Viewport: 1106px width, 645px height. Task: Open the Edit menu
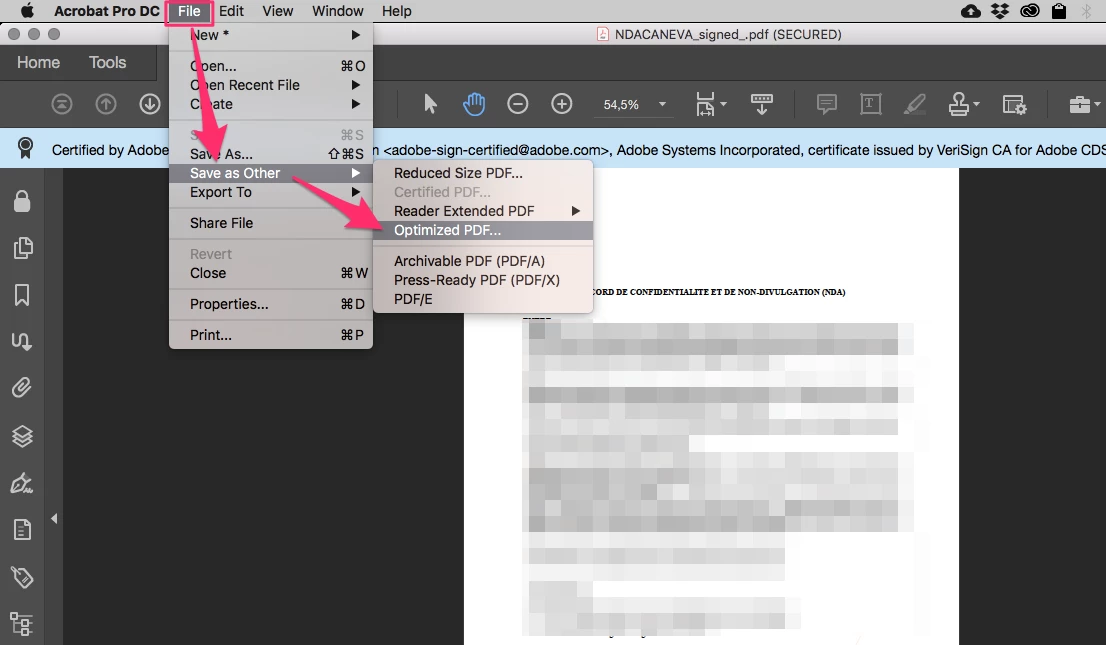point(231,11)
